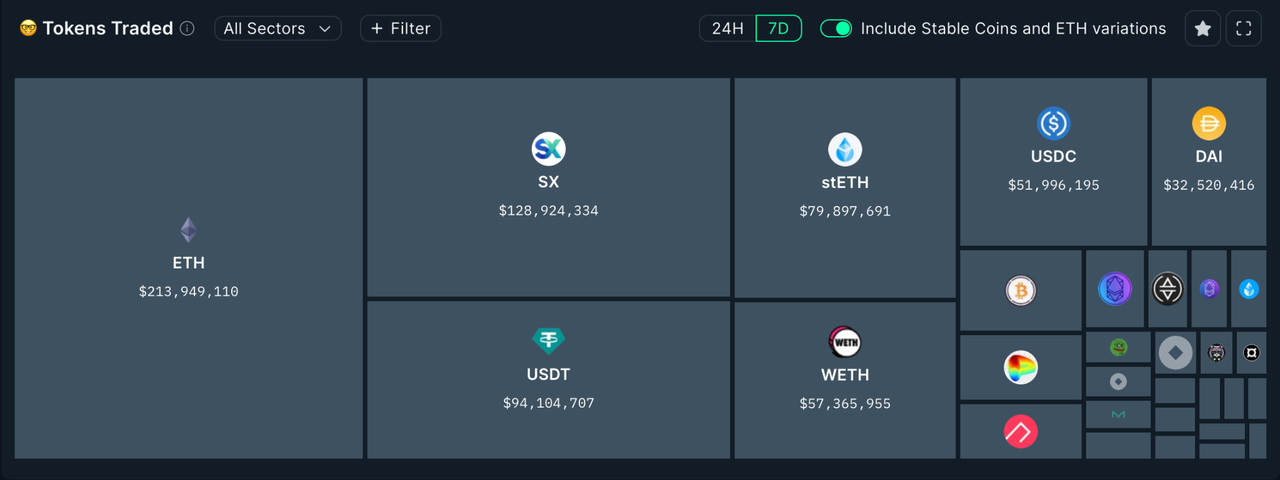Select the 7D timeframe tab

click(x=778, y=29)
